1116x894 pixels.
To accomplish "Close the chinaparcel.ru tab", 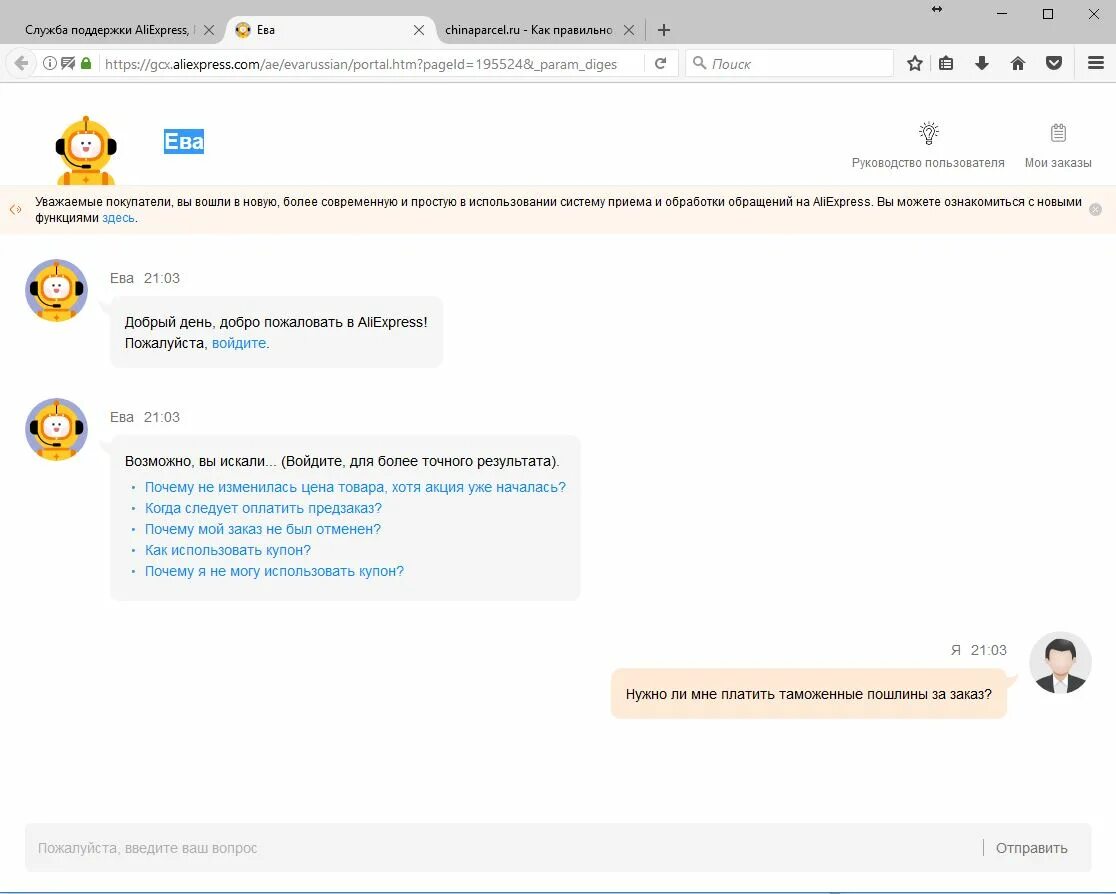I will click(x=629, y=30).
